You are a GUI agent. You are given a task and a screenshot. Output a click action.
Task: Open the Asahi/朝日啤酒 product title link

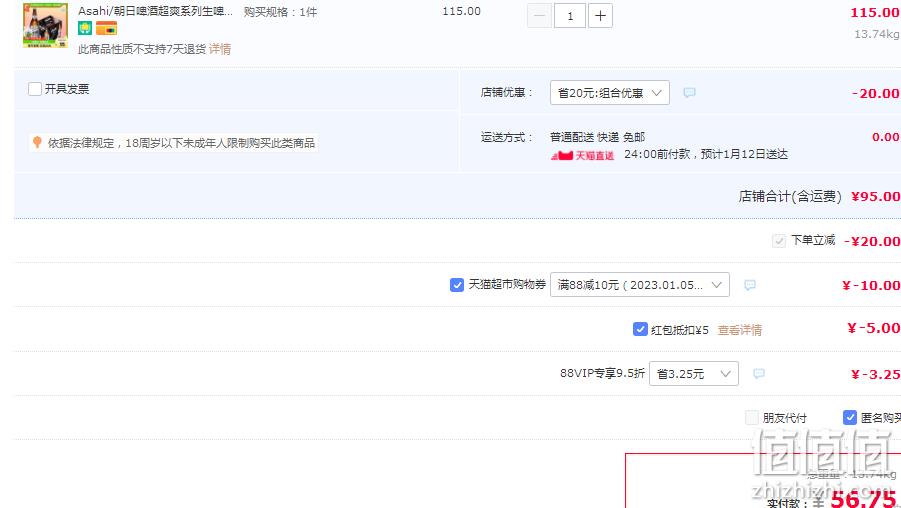(x=155, y=11)
